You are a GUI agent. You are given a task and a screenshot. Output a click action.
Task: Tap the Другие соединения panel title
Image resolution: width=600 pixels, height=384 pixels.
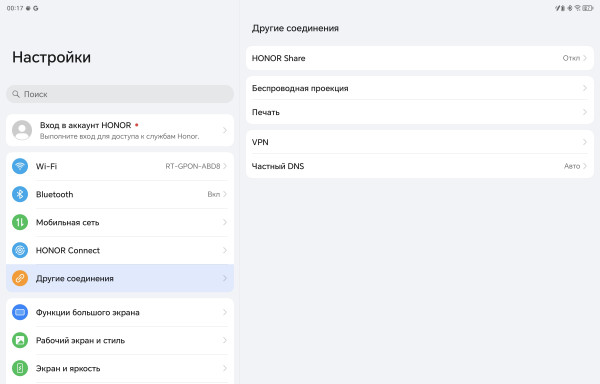(295, 28)
